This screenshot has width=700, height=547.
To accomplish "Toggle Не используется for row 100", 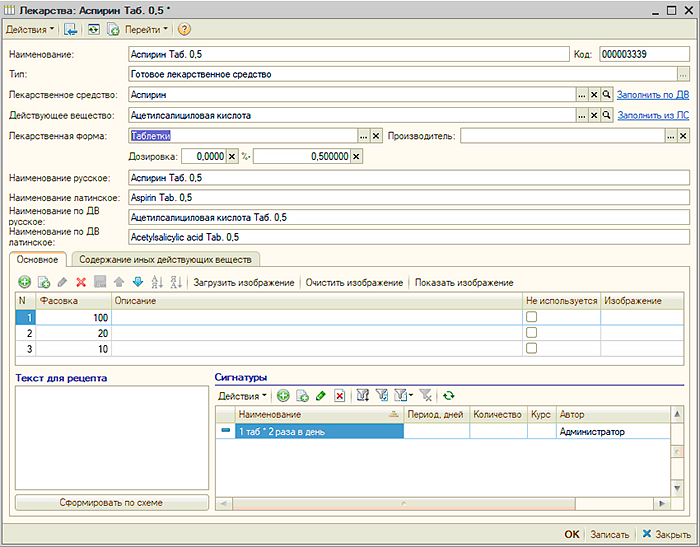I will 532,317.
